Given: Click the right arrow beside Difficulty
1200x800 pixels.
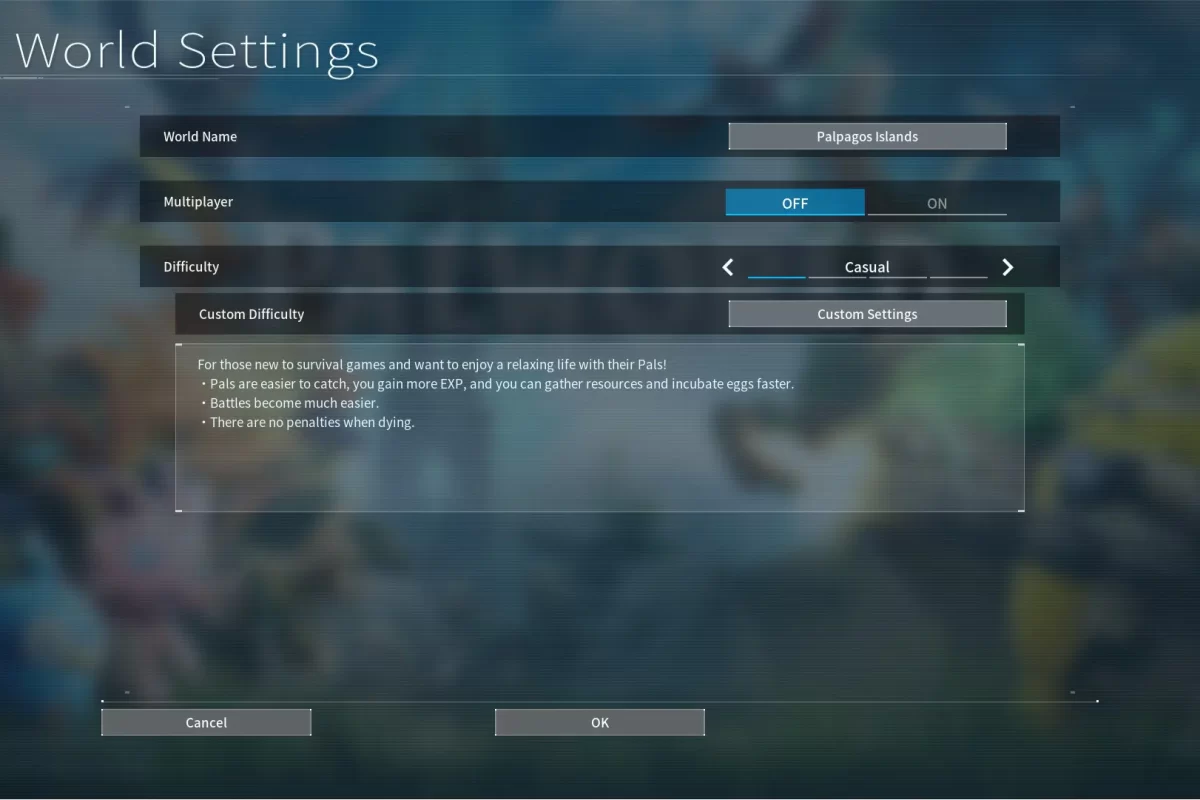Looking at the screenshot, I should click(x=1007, y=267).
